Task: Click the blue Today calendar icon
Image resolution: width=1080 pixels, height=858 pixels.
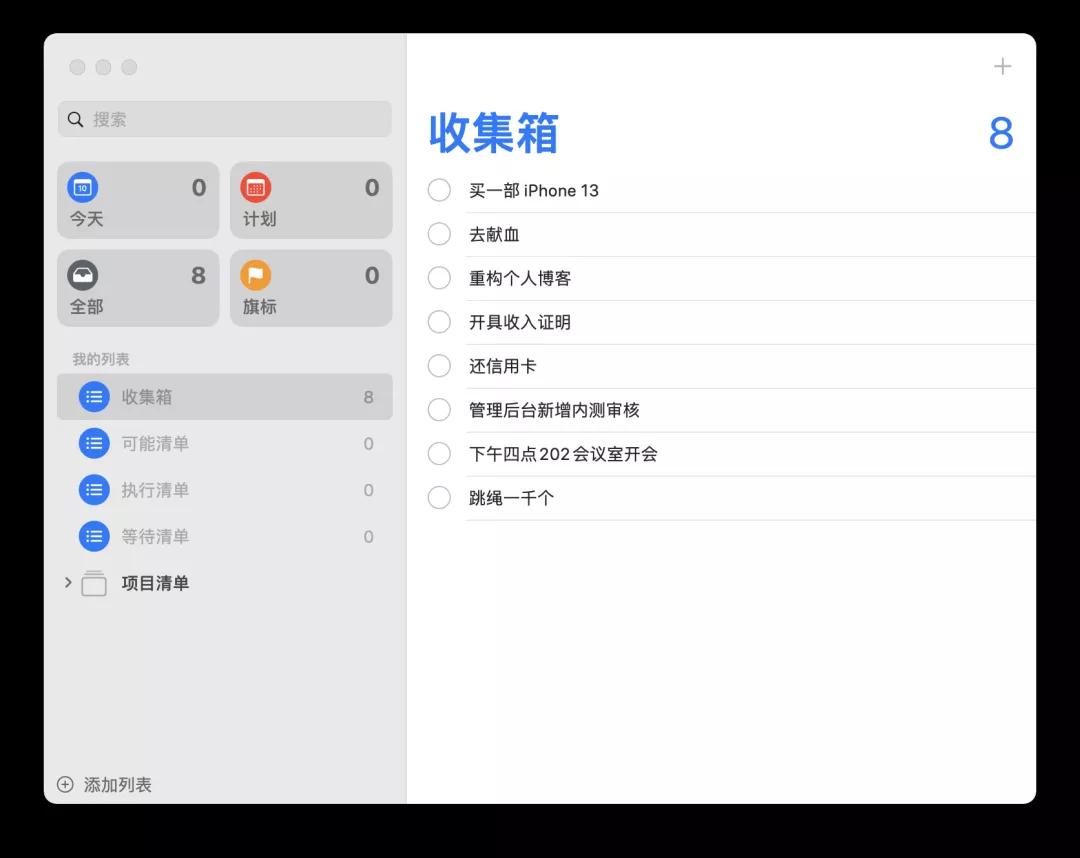Action: [x=83, y=187]
